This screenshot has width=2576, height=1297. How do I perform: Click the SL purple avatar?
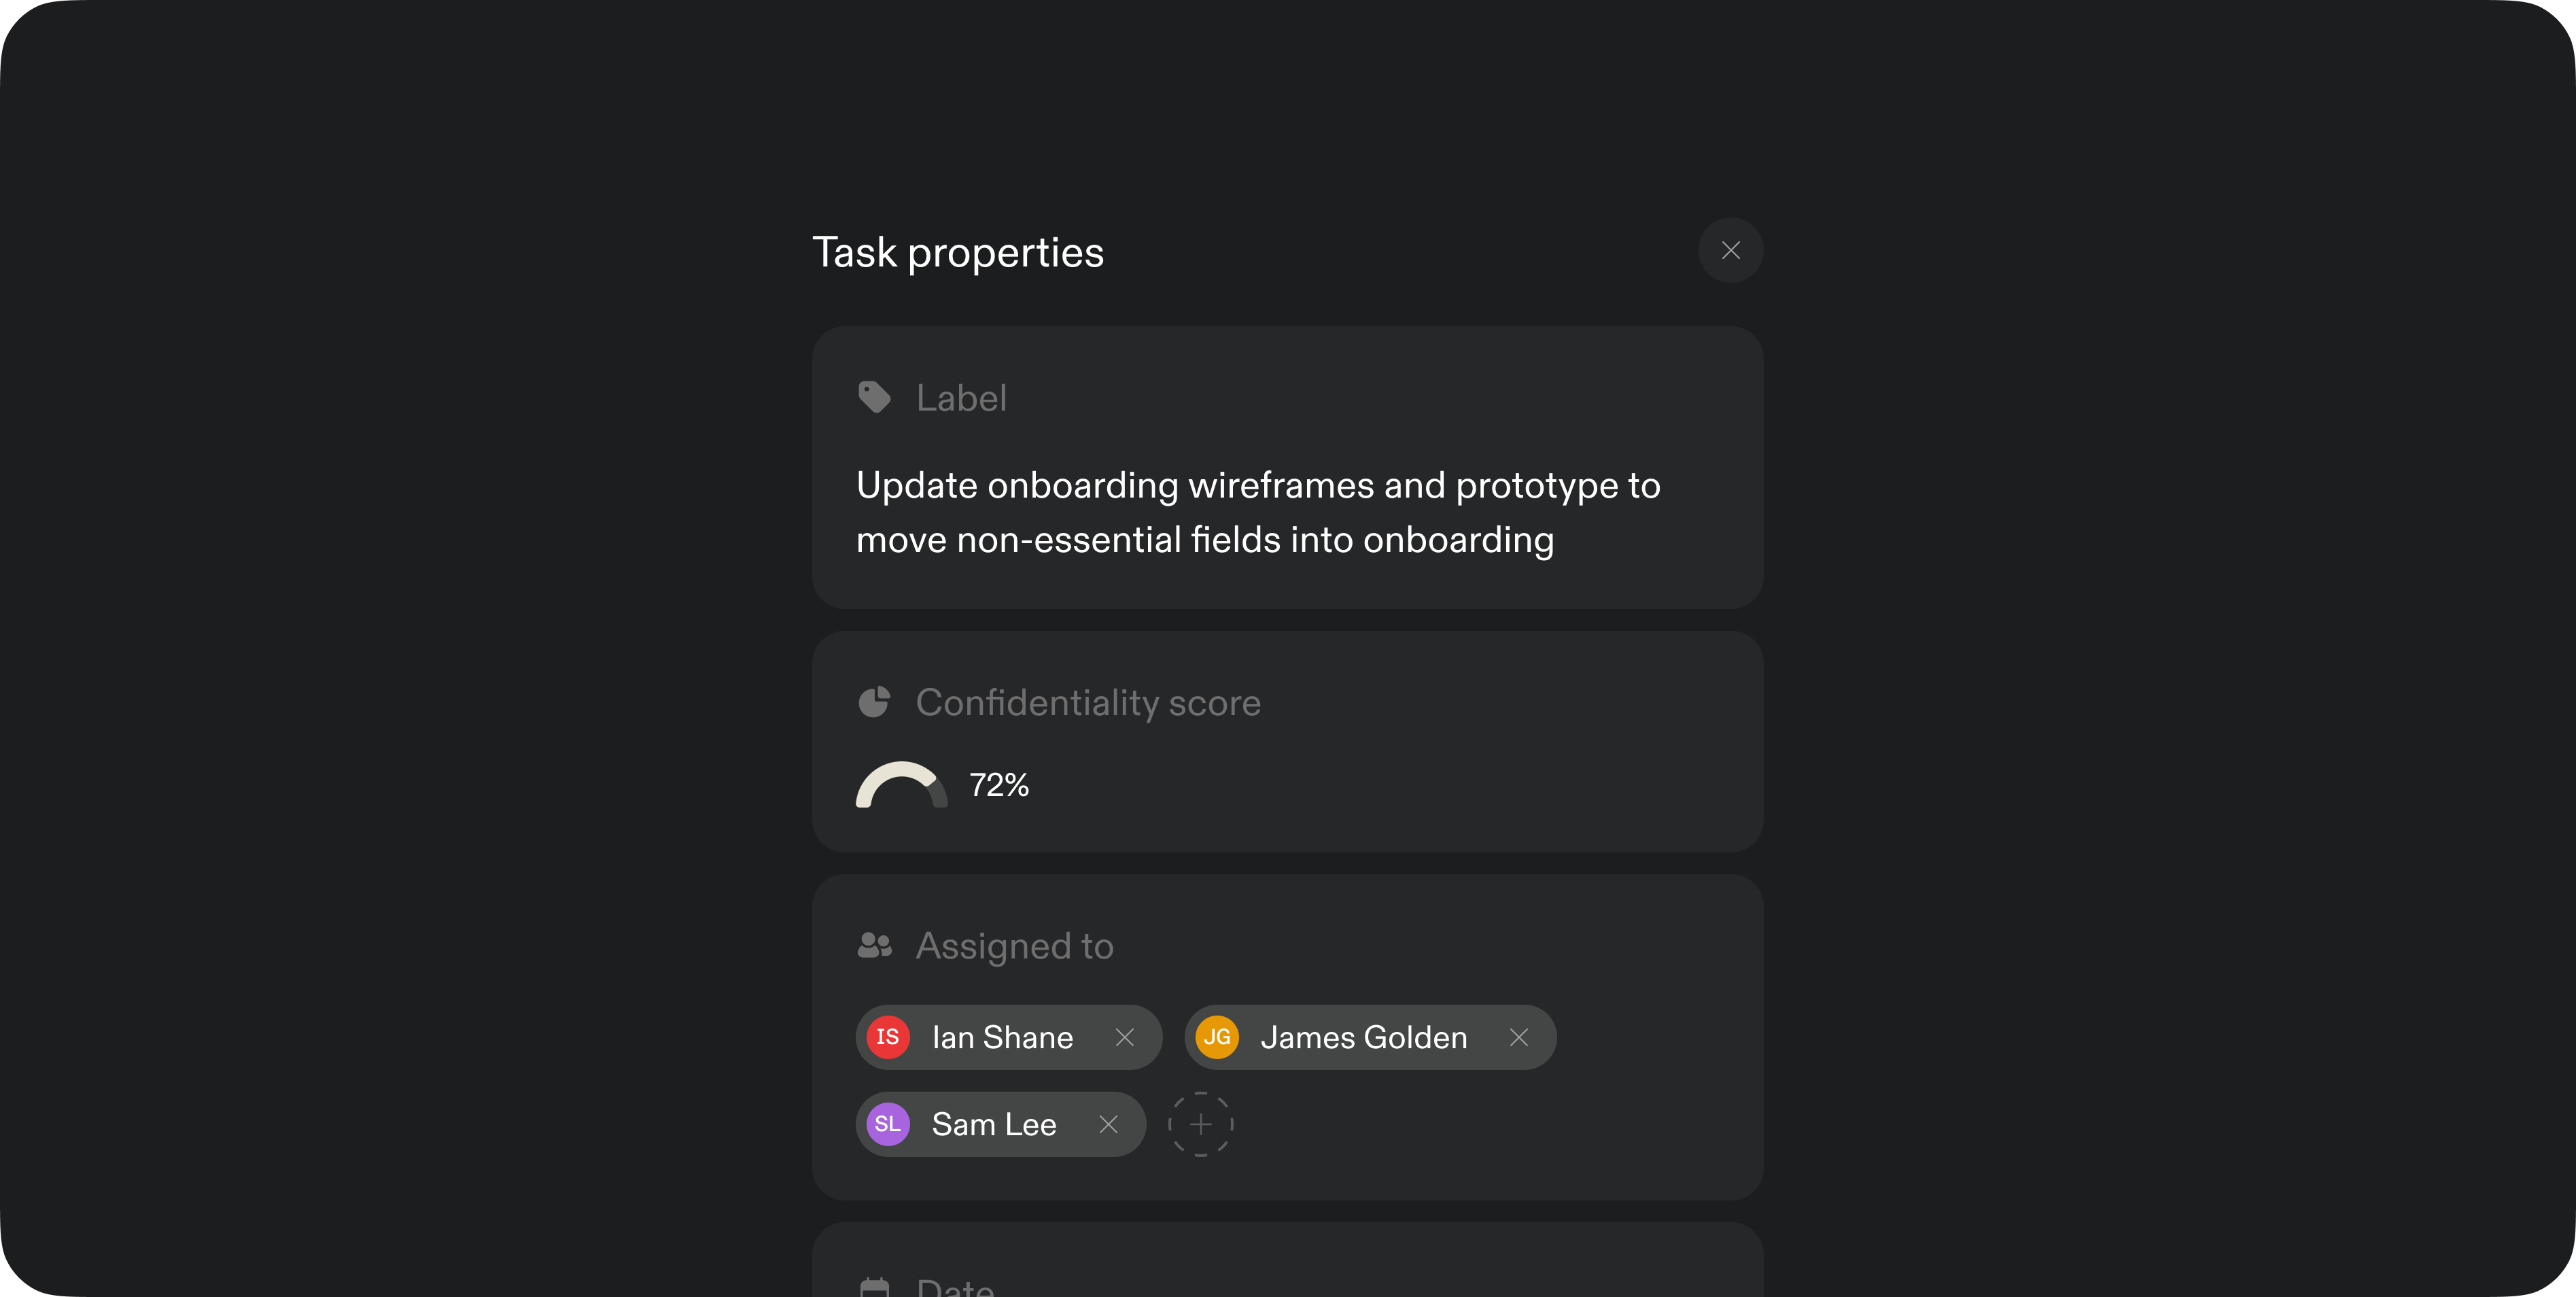(887, 1124)
